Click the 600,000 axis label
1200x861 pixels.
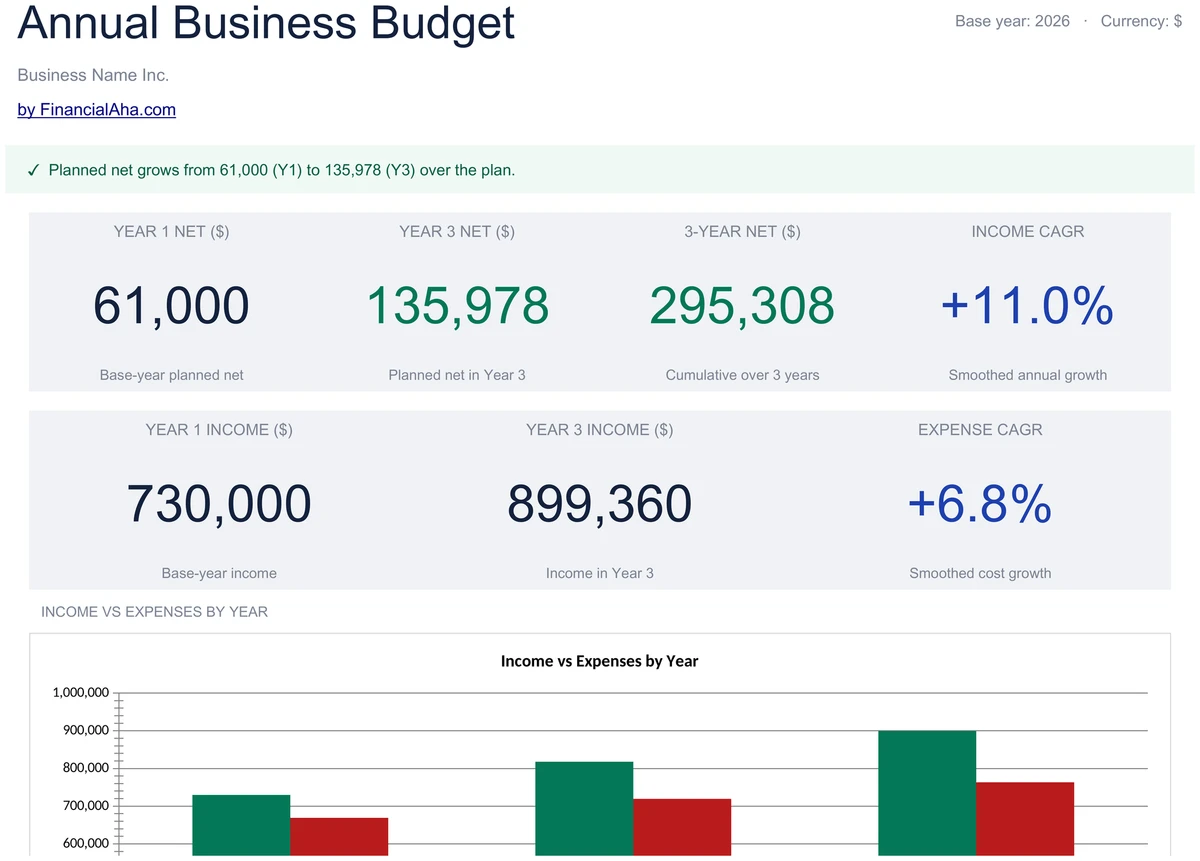click(x=85, y=844)
